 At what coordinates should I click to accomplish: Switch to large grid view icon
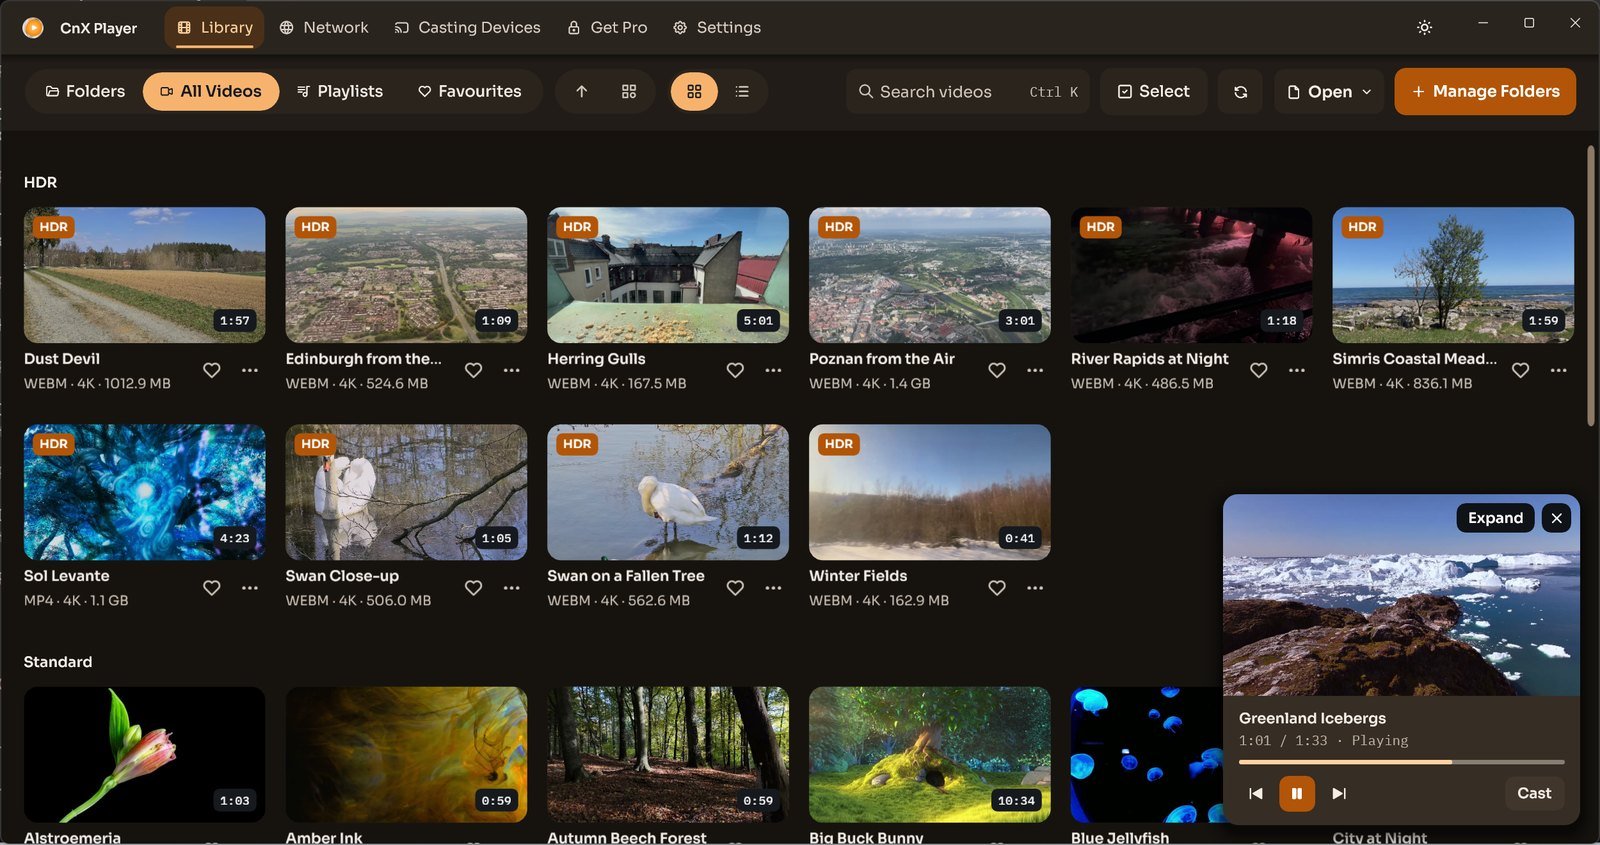[x=694, y=91]
